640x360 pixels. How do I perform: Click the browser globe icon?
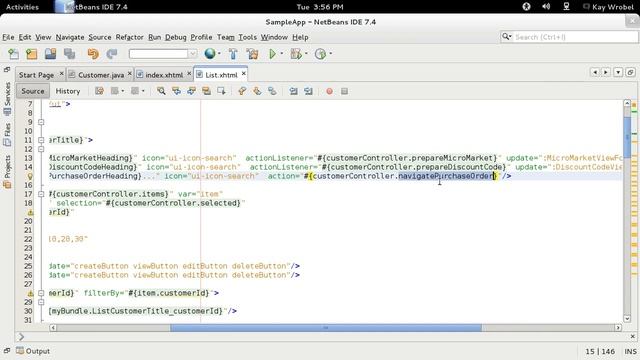[x=210, y=53]
